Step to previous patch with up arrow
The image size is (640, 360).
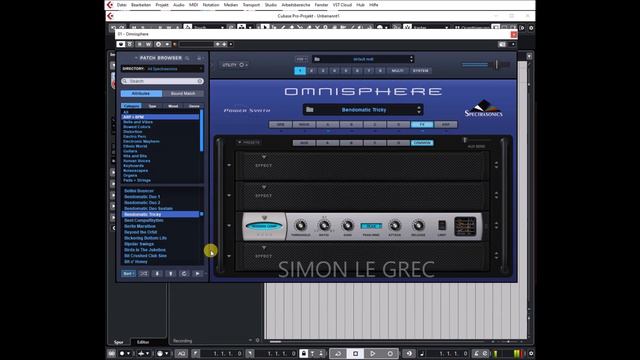(x=171, y=273)
